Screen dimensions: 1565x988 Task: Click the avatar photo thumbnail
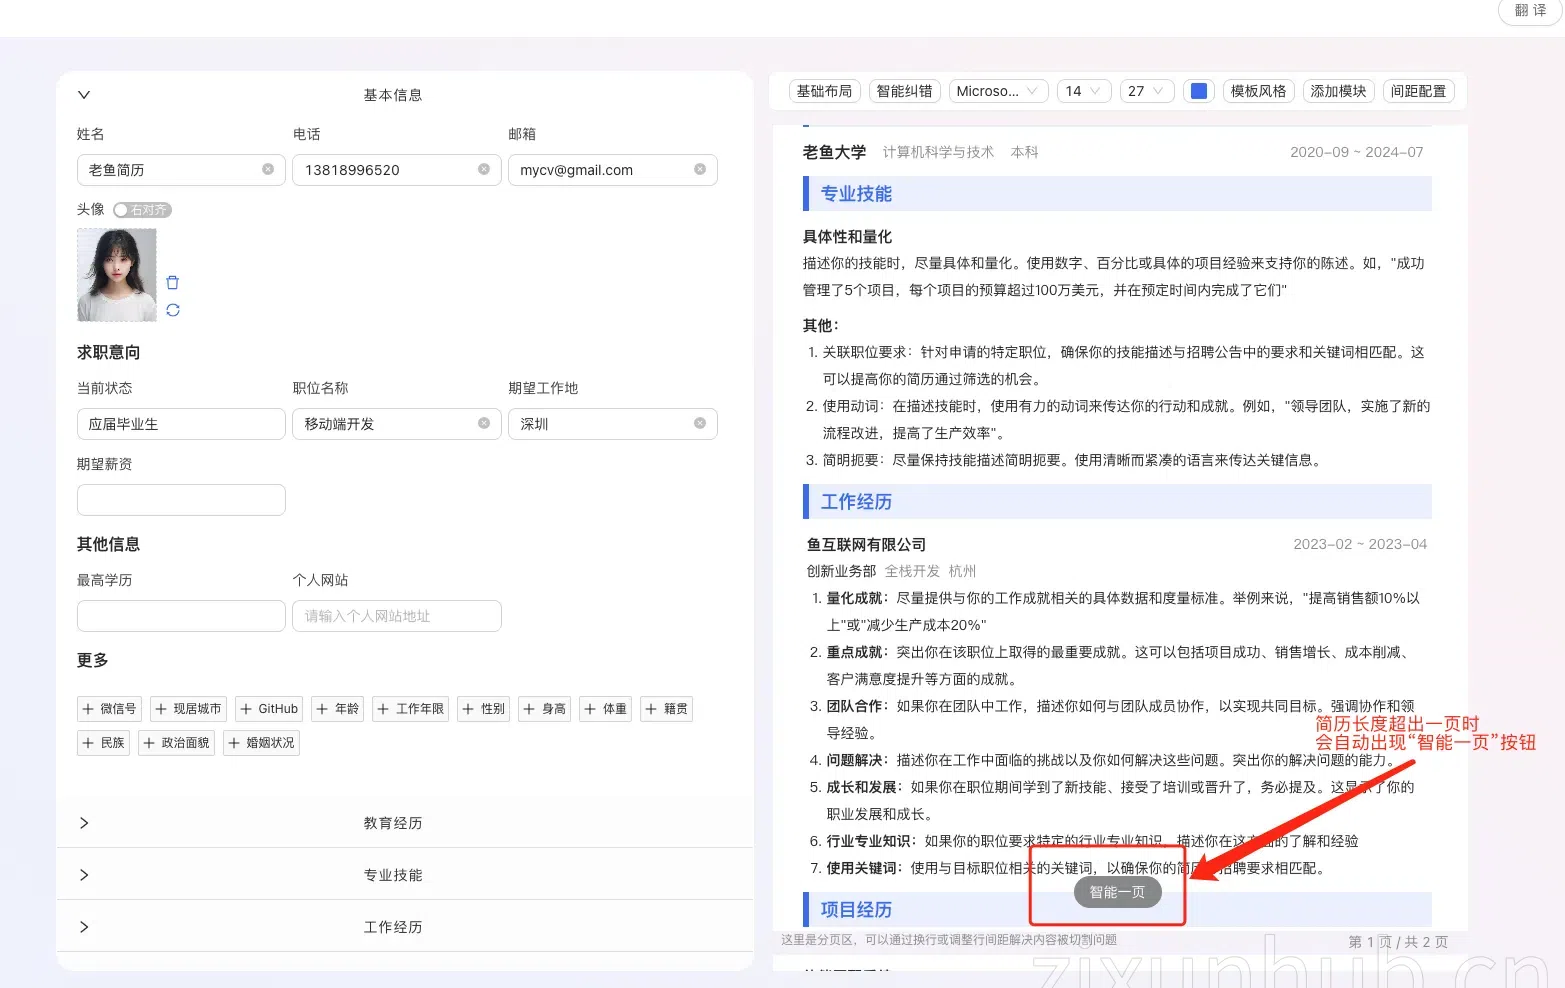[117, 275]
